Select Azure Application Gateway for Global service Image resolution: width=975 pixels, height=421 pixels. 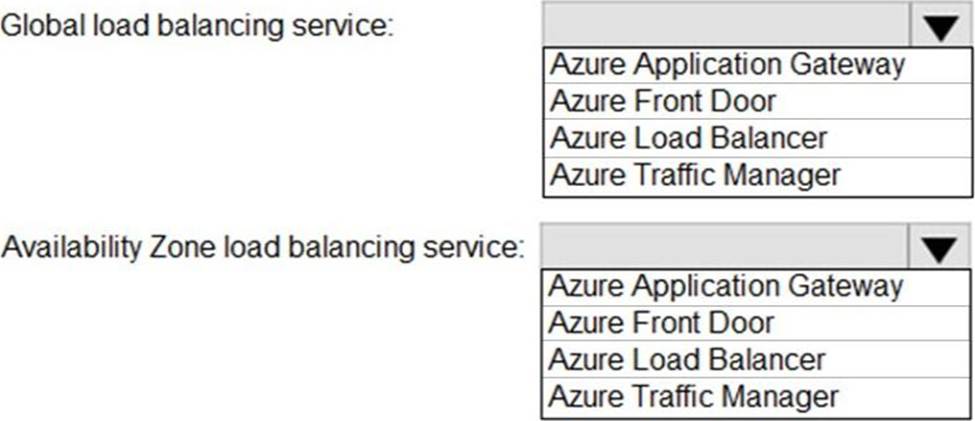point(757,65)
